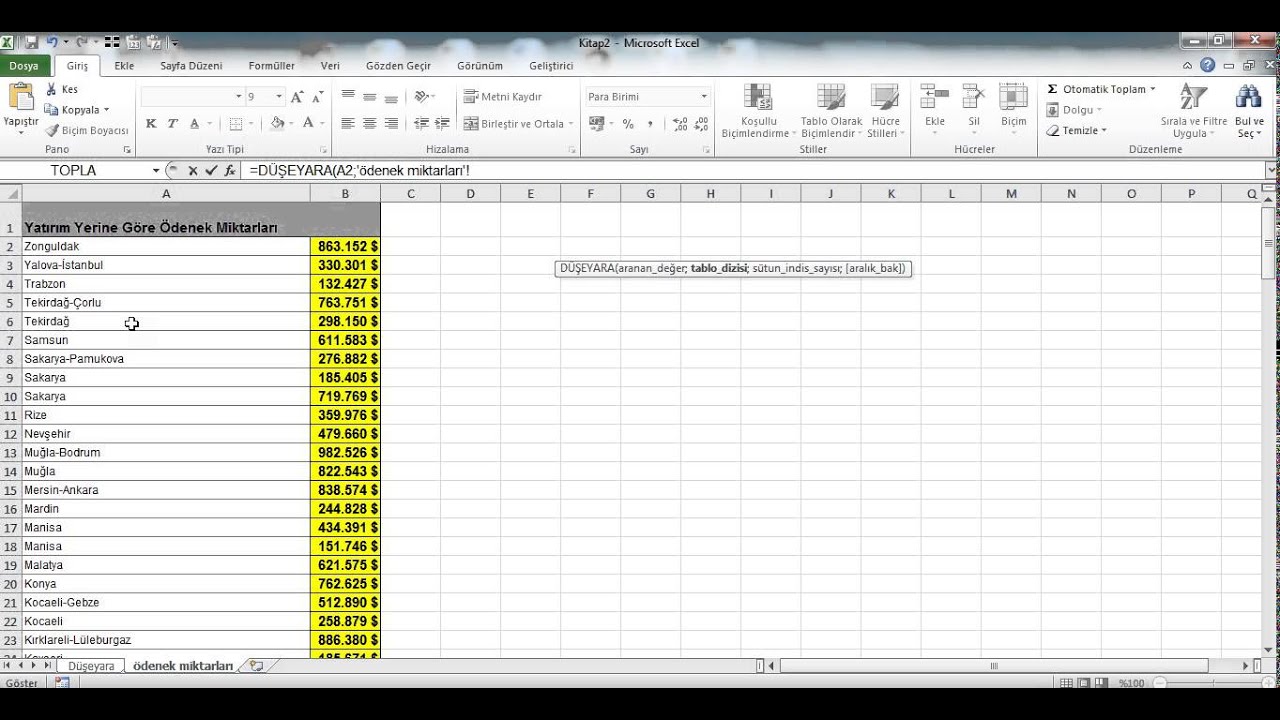Toggle Metni Kaydır wrap text
Image resolution: width=1280 pixels, height=720 pixels.
(503, 97)
